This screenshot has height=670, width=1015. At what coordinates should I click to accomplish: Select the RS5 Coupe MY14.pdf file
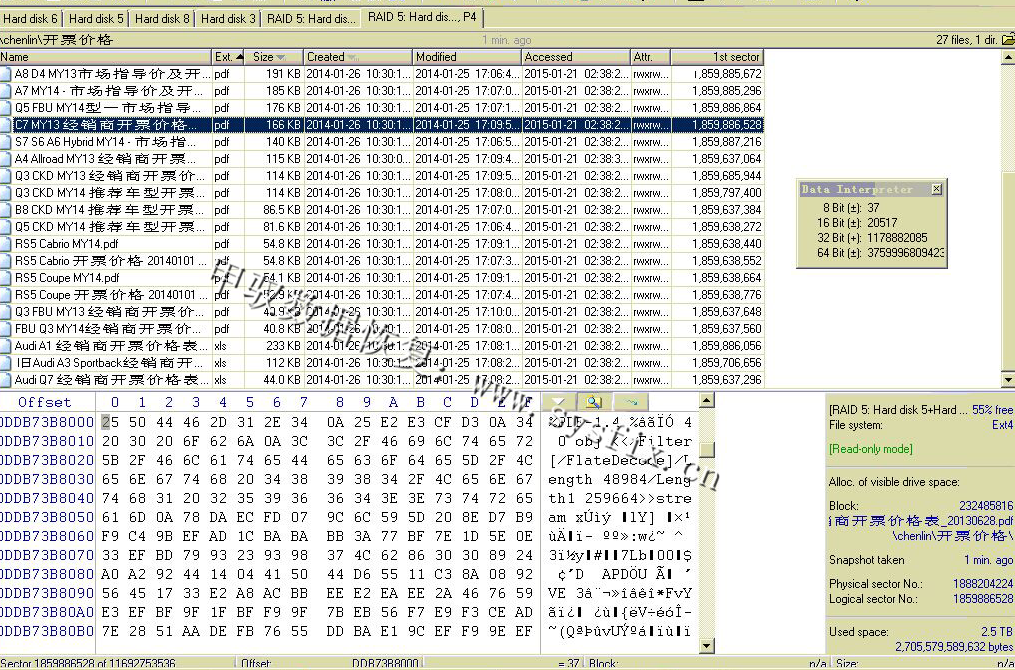(x=382, y=278)
